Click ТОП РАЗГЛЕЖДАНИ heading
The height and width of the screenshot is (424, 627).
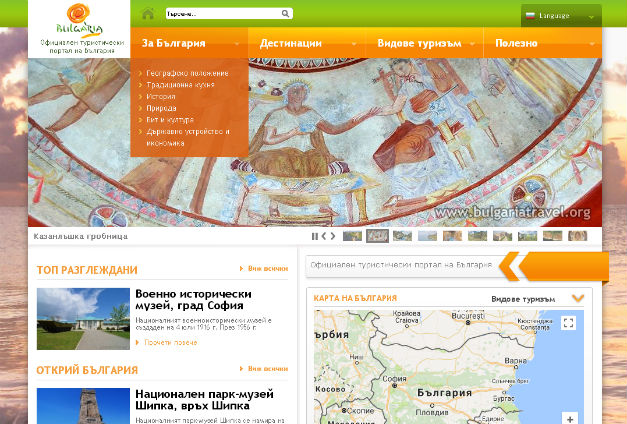[87, 270]
